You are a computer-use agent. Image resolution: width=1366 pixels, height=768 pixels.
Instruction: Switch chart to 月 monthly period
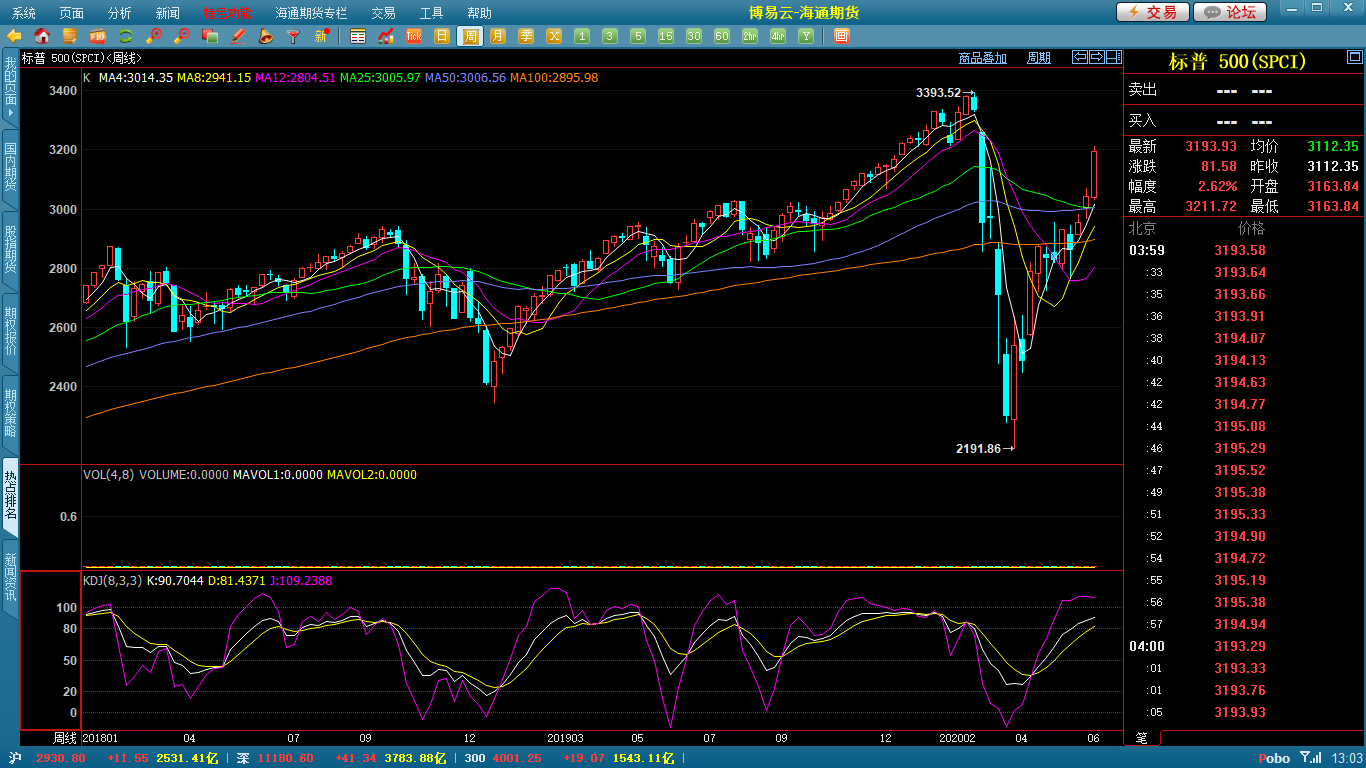(x=498, y=36)
